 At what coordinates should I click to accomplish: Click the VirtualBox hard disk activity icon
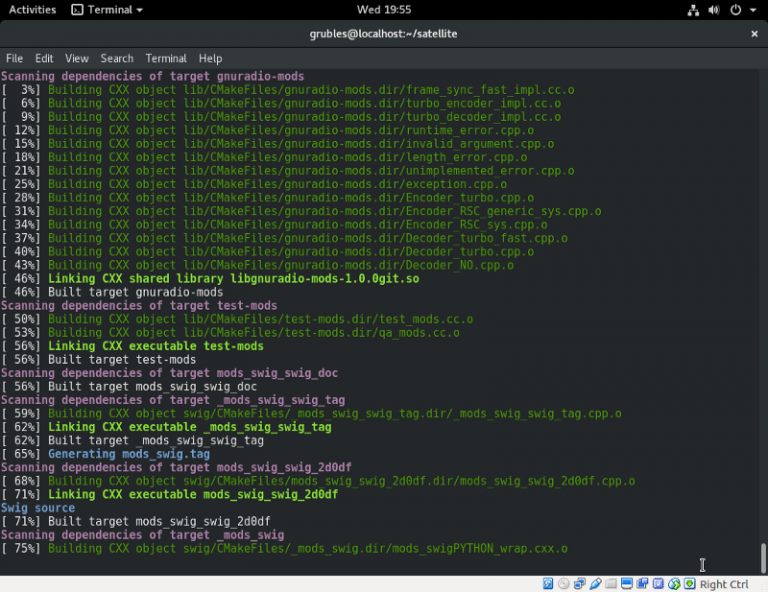click(x=548, y=584)
